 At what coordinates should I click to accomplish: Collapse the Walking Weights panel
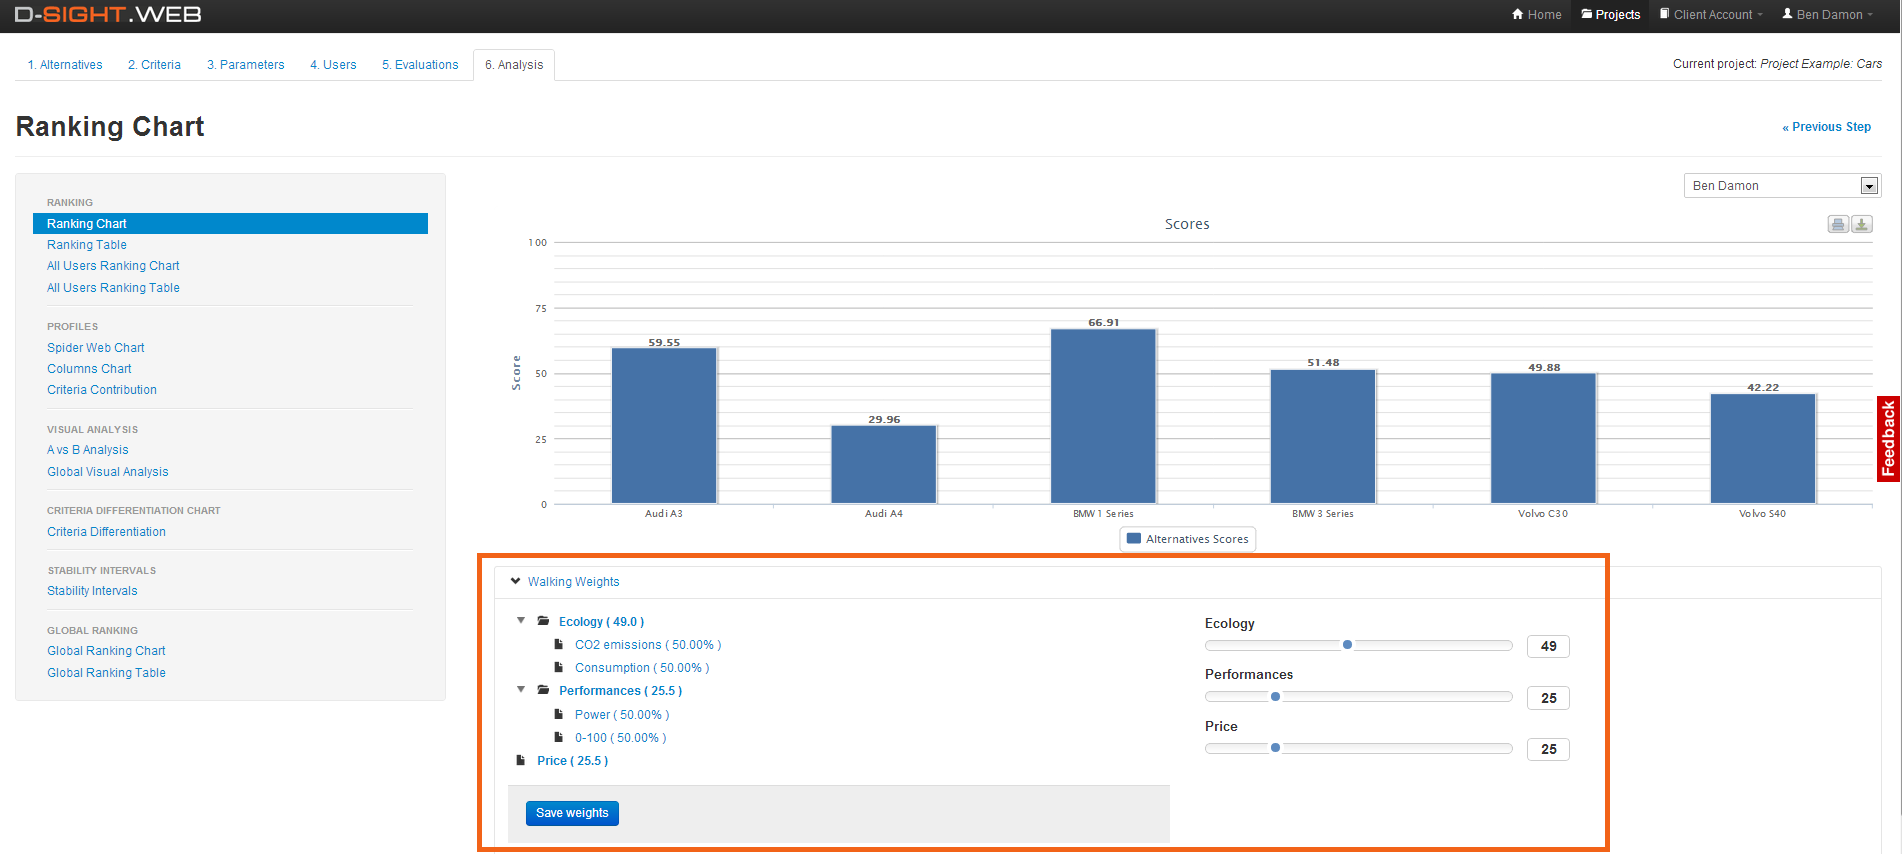pyautogui.click(x=516, y=581)
